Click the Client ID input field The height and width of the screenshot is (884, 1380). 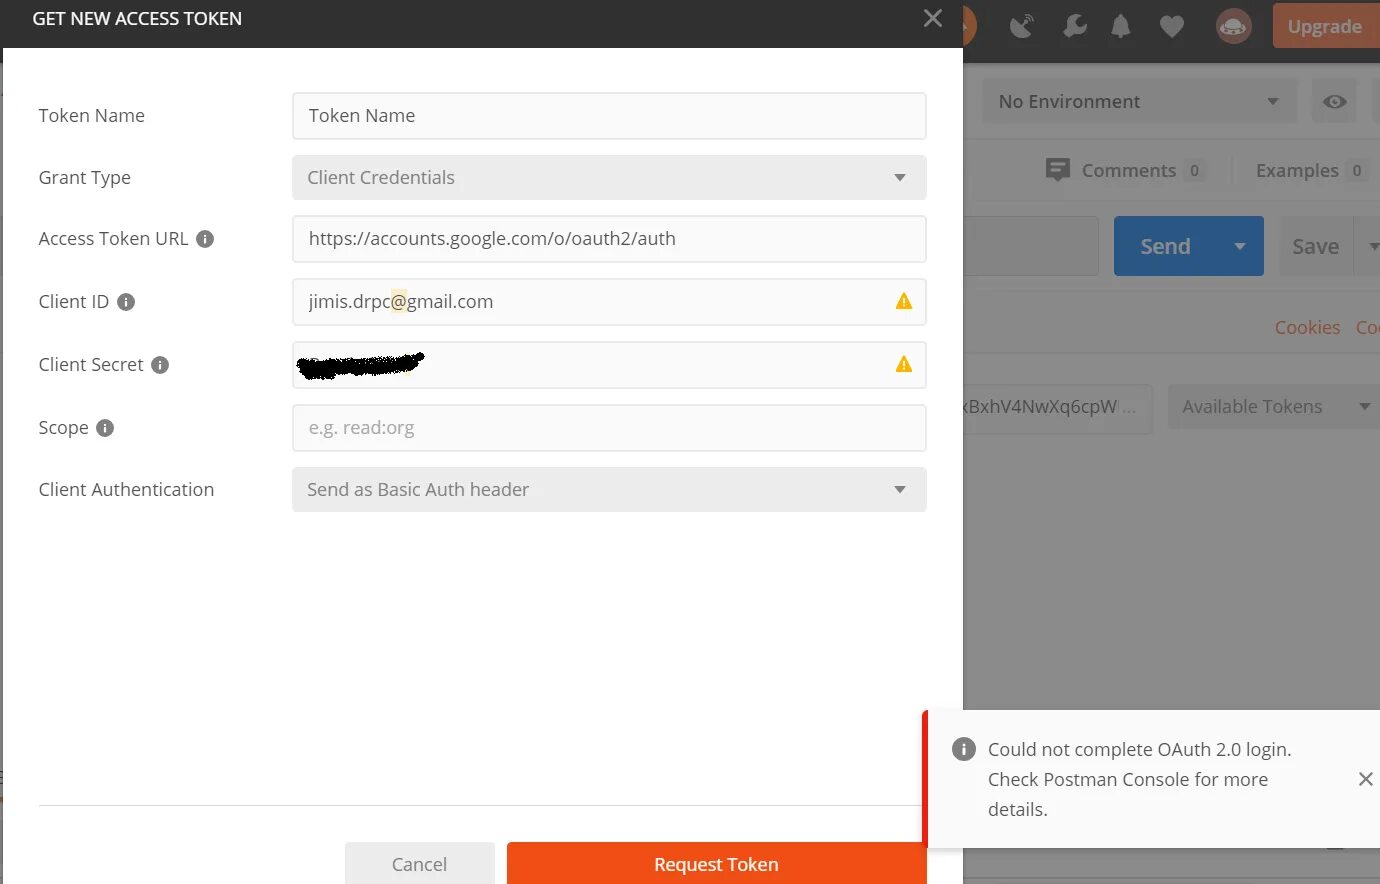click(x=609, y=302)
